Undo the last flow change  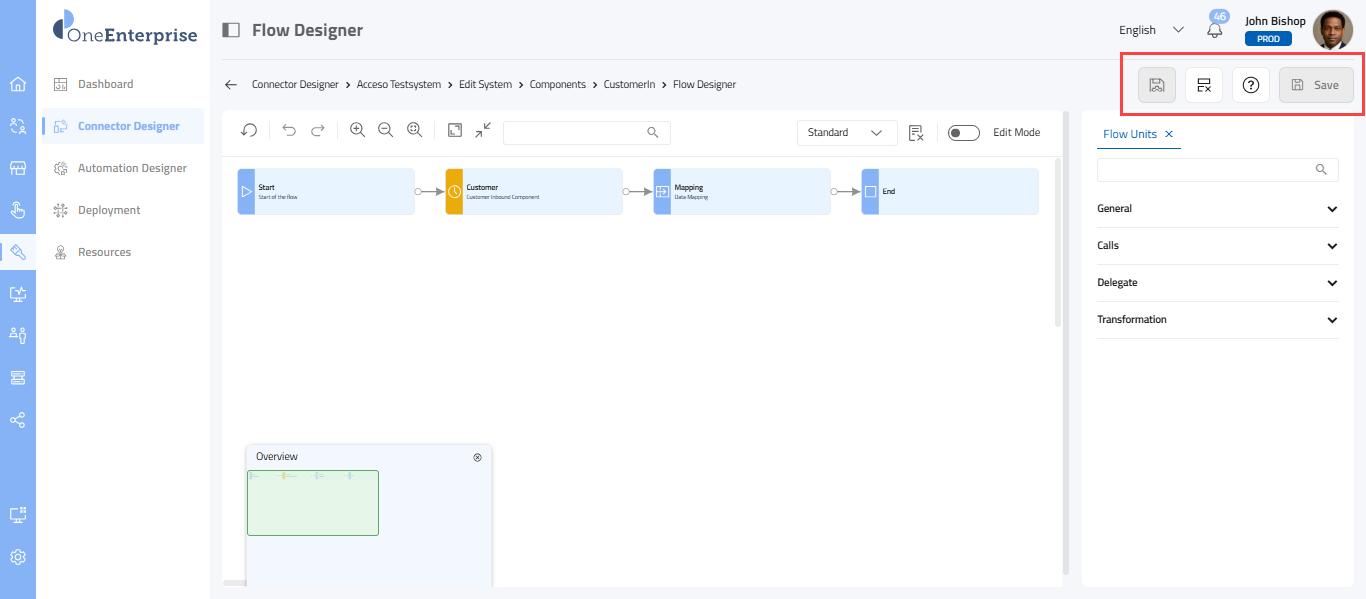pos(289,131)
